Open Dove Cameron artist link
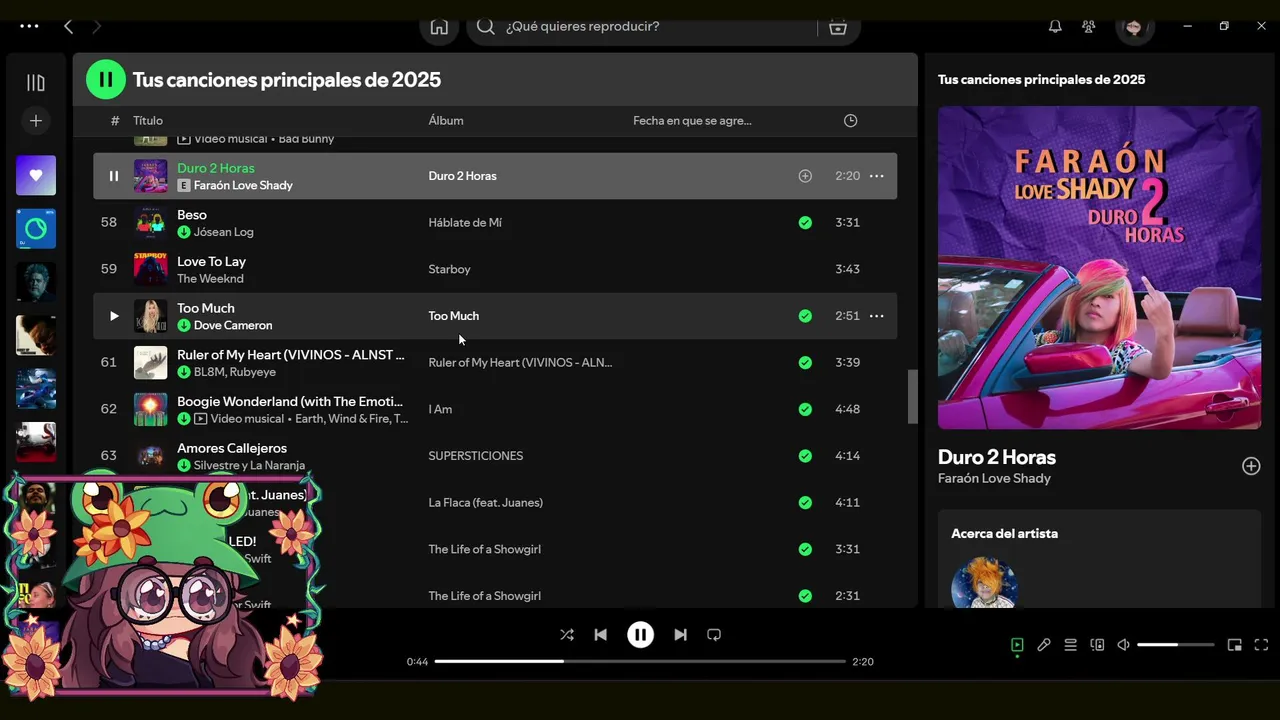1280x720 pixels. point(233,325)
